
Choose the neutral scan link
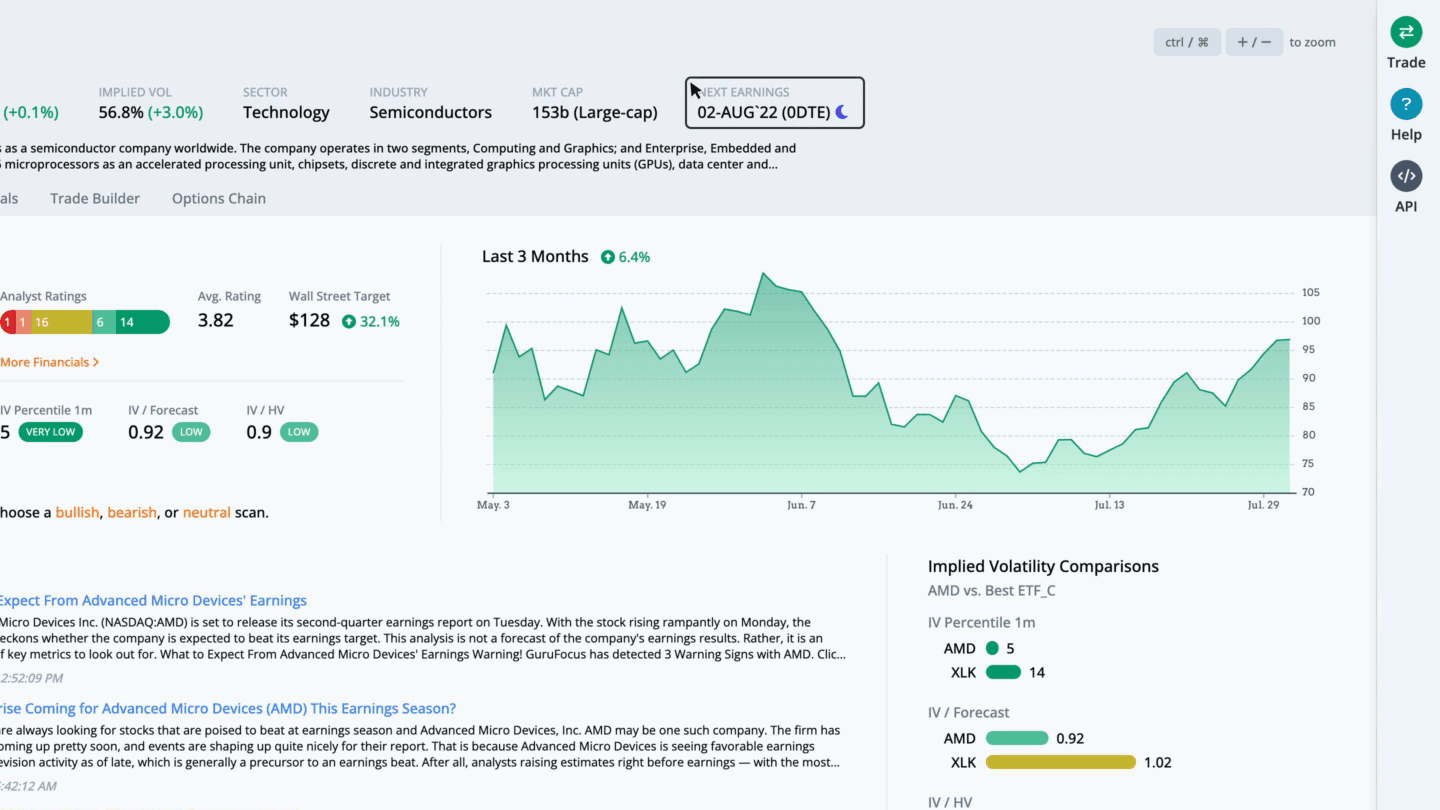(x=207, y=512)
